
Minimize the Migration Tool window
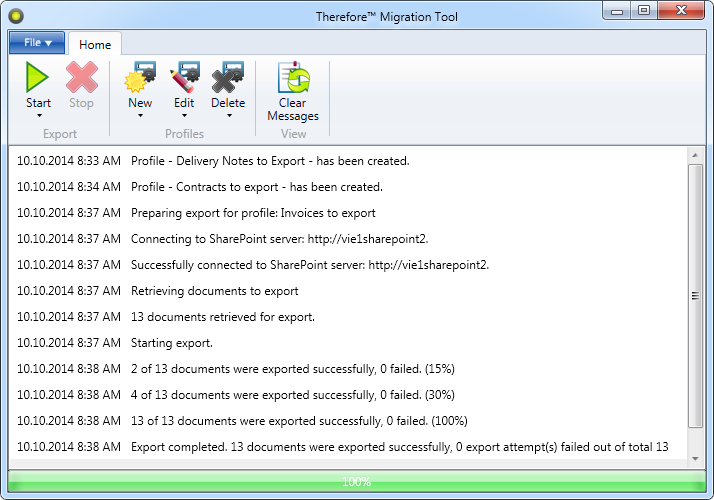point(617,10)
